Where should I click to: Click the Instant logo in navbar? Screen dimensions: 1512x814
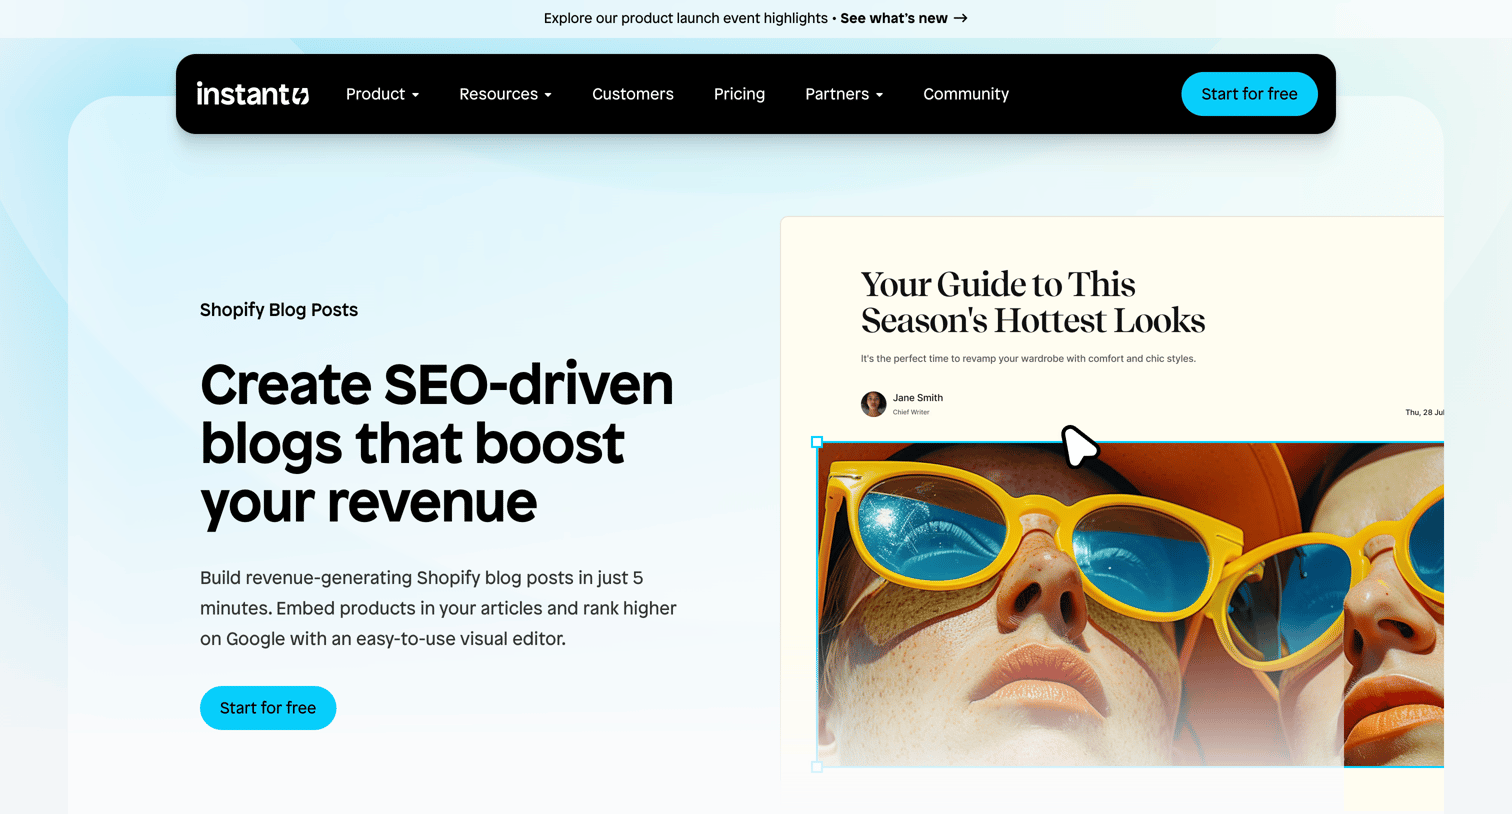pyautogui.click(x=253, y=94)
